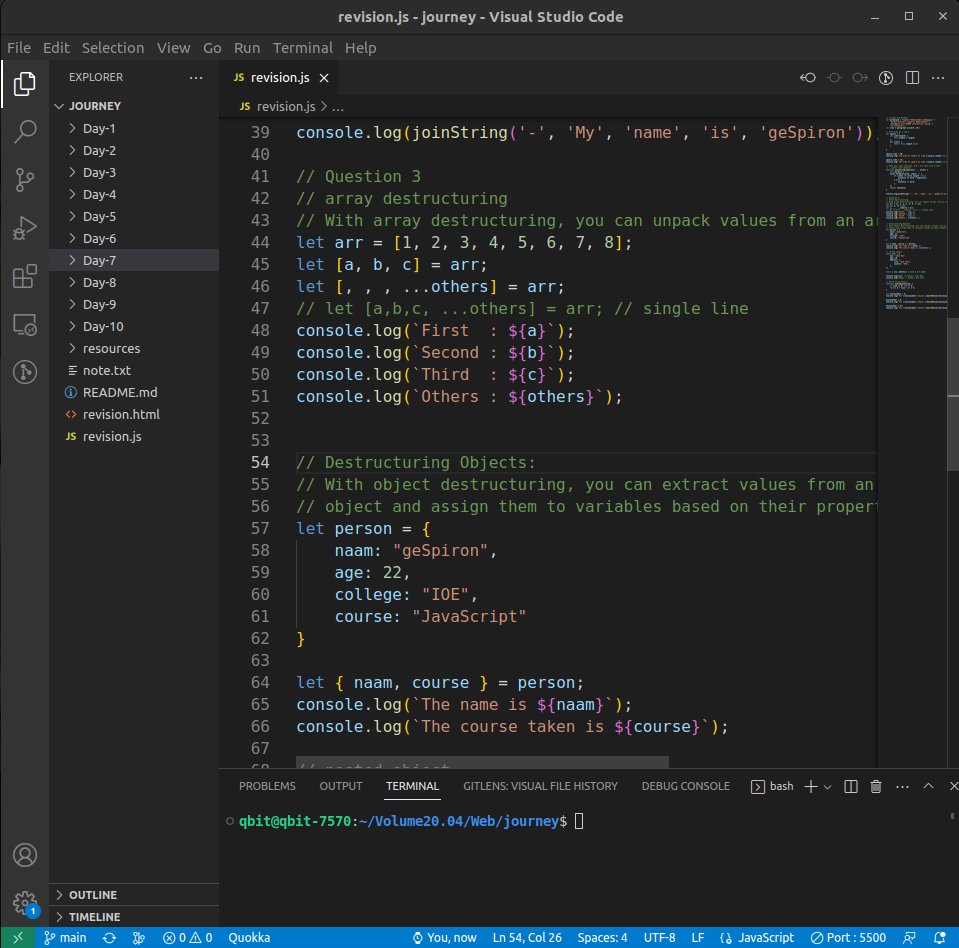Open the notifications bell
Image resolution: width=959 pixels, height=948 pixels.
(x=941, y=938)
